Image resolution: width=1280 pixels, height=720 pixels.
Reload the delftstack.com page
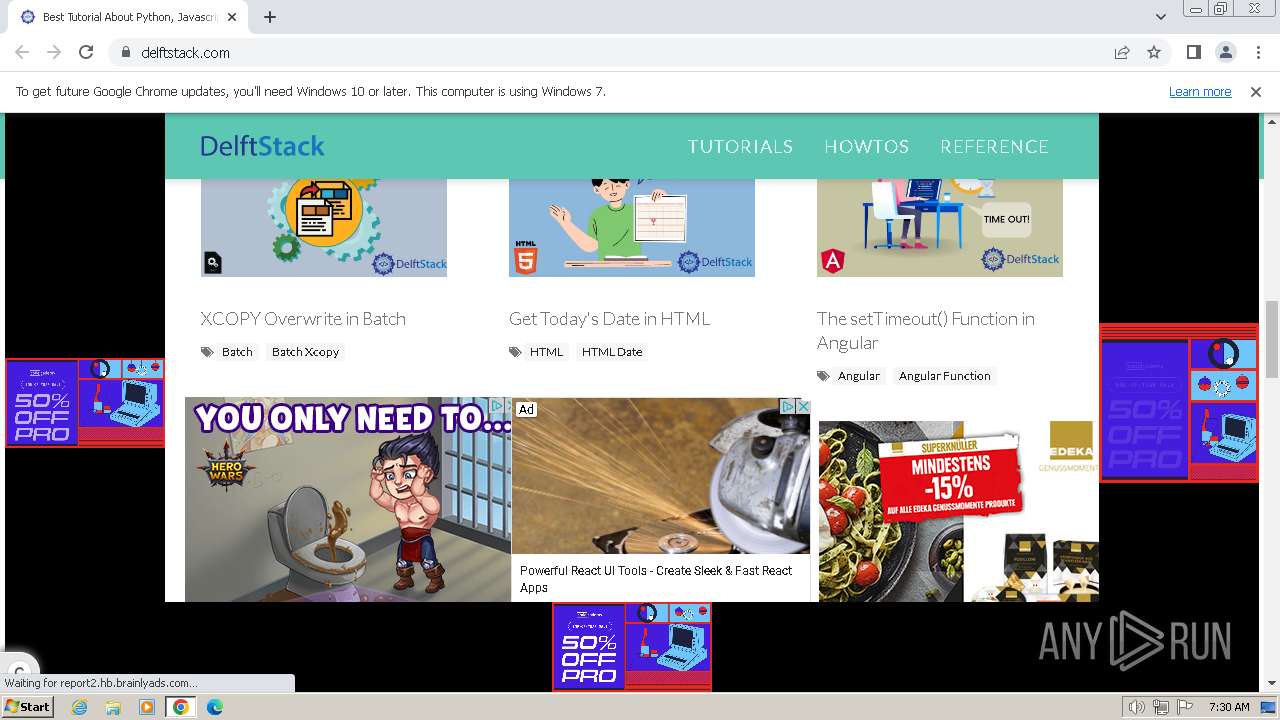(86, 52)
